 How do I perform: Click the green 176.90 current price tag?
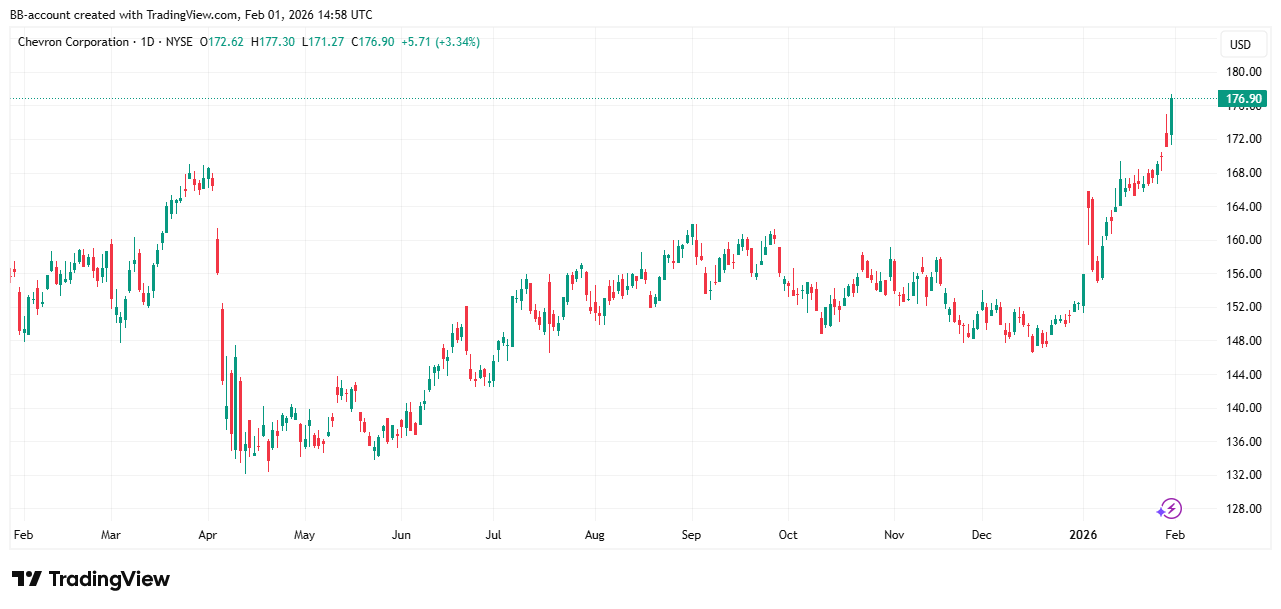click(x=1241, y=98)
